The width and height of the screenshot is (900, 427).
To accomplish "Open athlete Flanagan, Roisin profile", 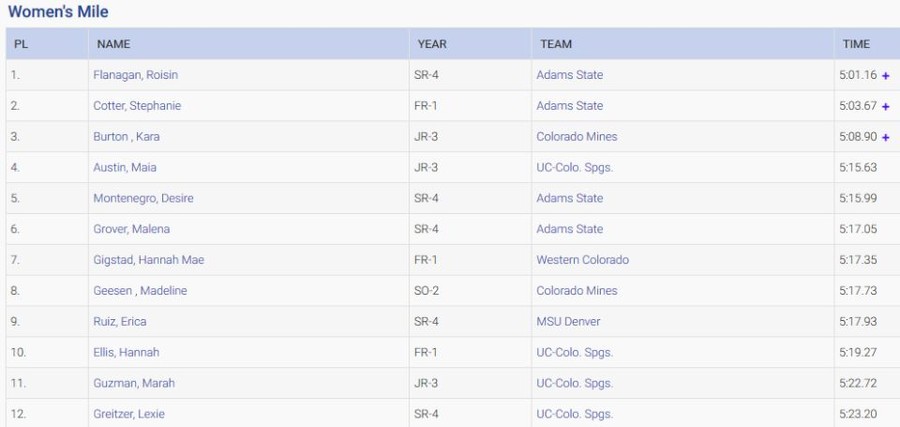I will 135,75.
